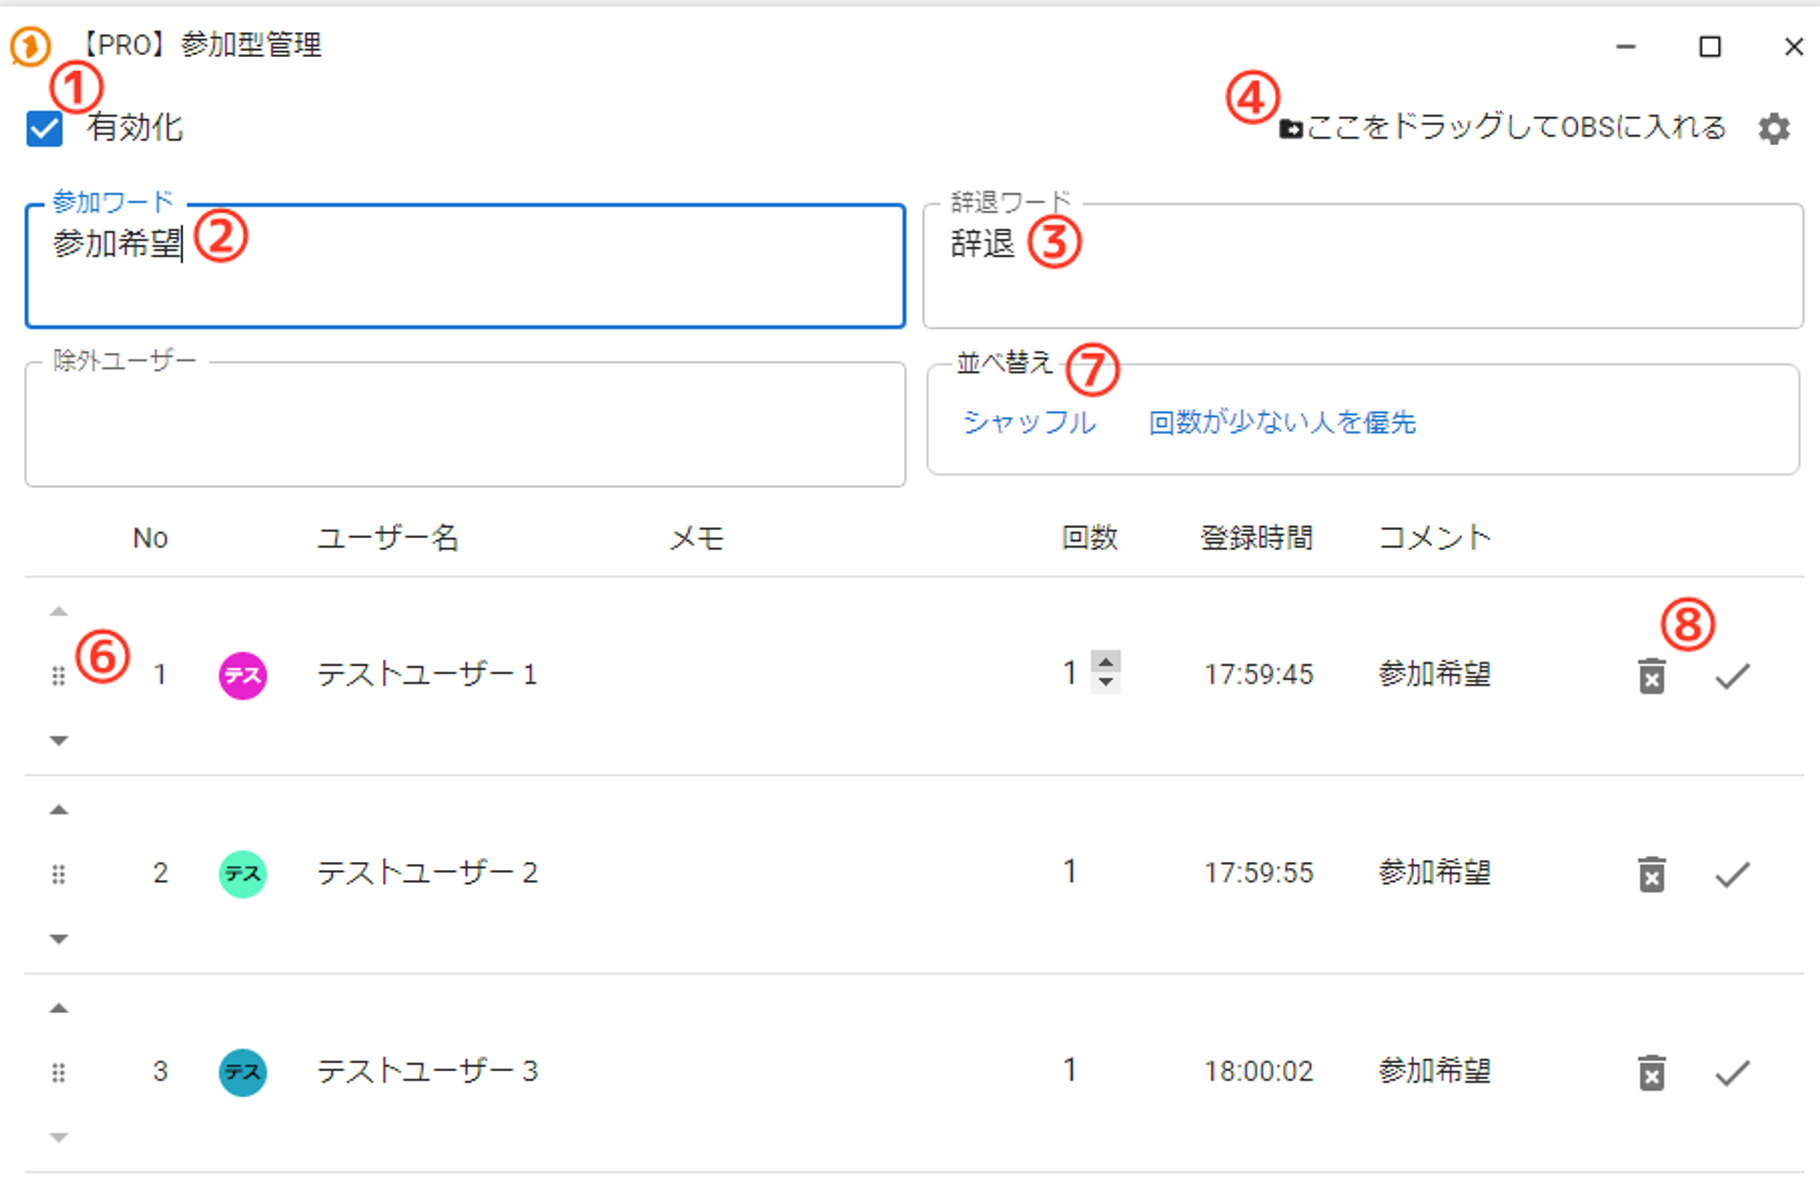Click the drag handle for テストユーザー2
Viewport: 1820px width, 1181px height.
59,875
